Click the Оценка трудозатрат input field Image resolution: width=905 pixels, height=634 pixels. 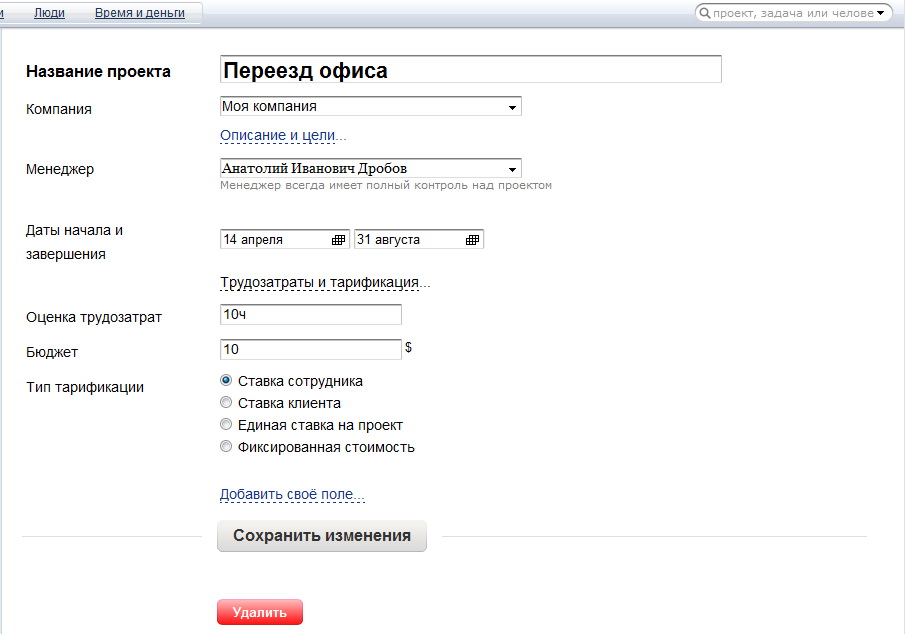pyautogui.click(x=310, y=315)
